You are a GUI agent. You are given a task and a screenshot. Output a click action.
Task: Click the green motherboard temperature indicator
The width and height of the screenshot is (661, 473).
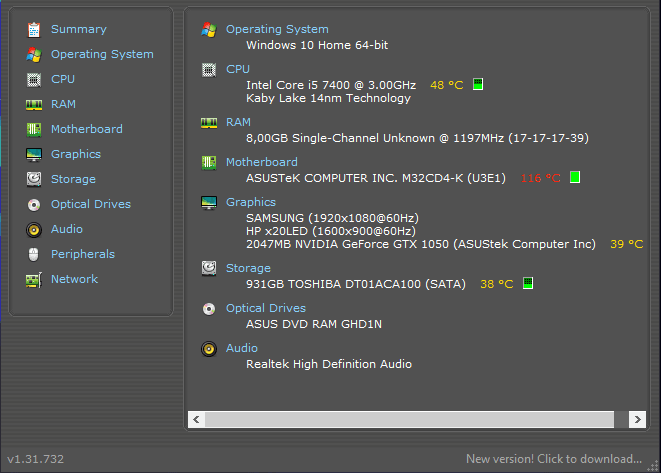pos(575,178)
